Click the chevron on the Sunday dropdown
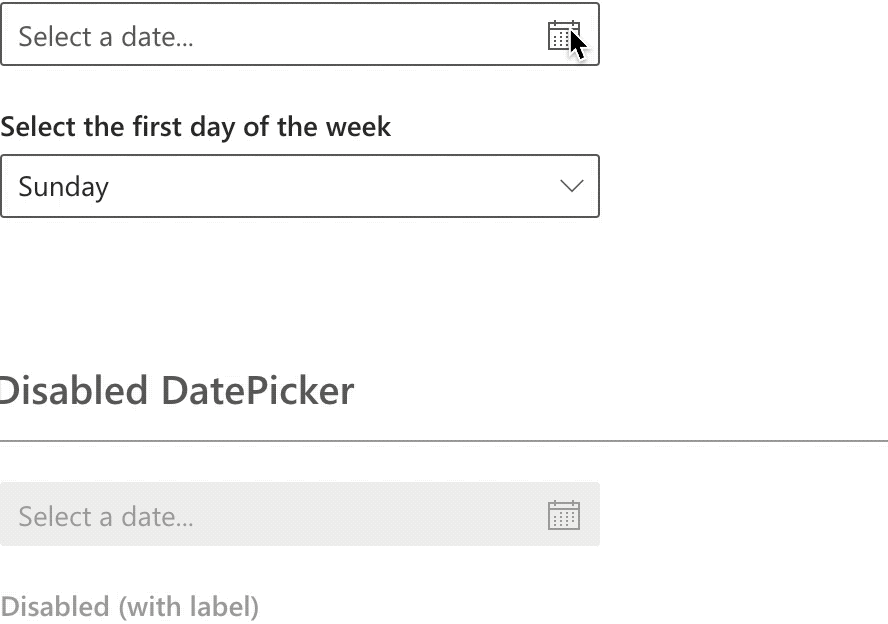Viewport: 888px width, 624px height. point(570,186)
